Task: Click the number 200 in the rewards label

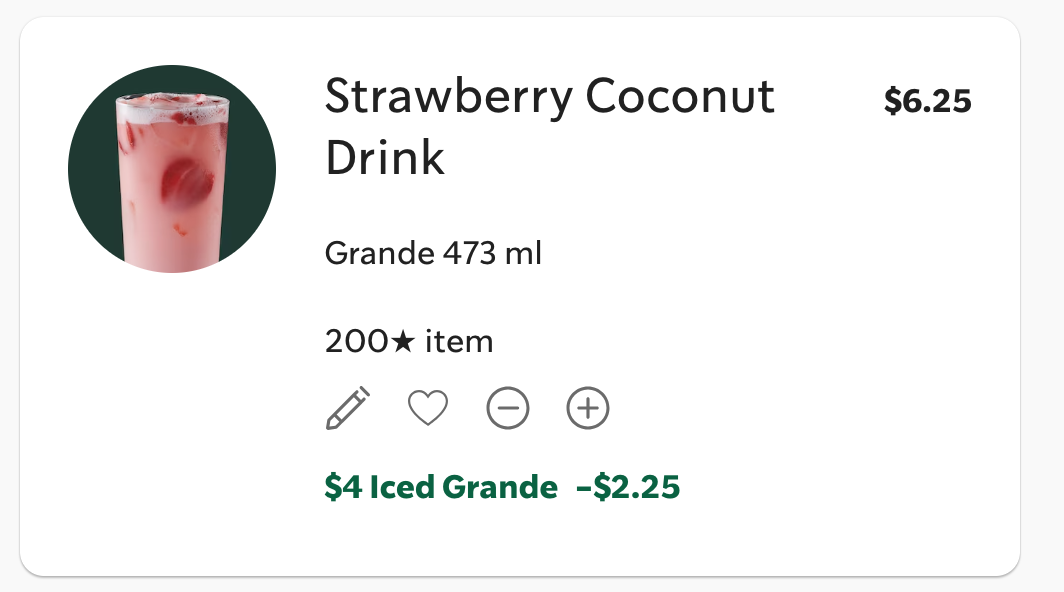Action: (357, 342)
